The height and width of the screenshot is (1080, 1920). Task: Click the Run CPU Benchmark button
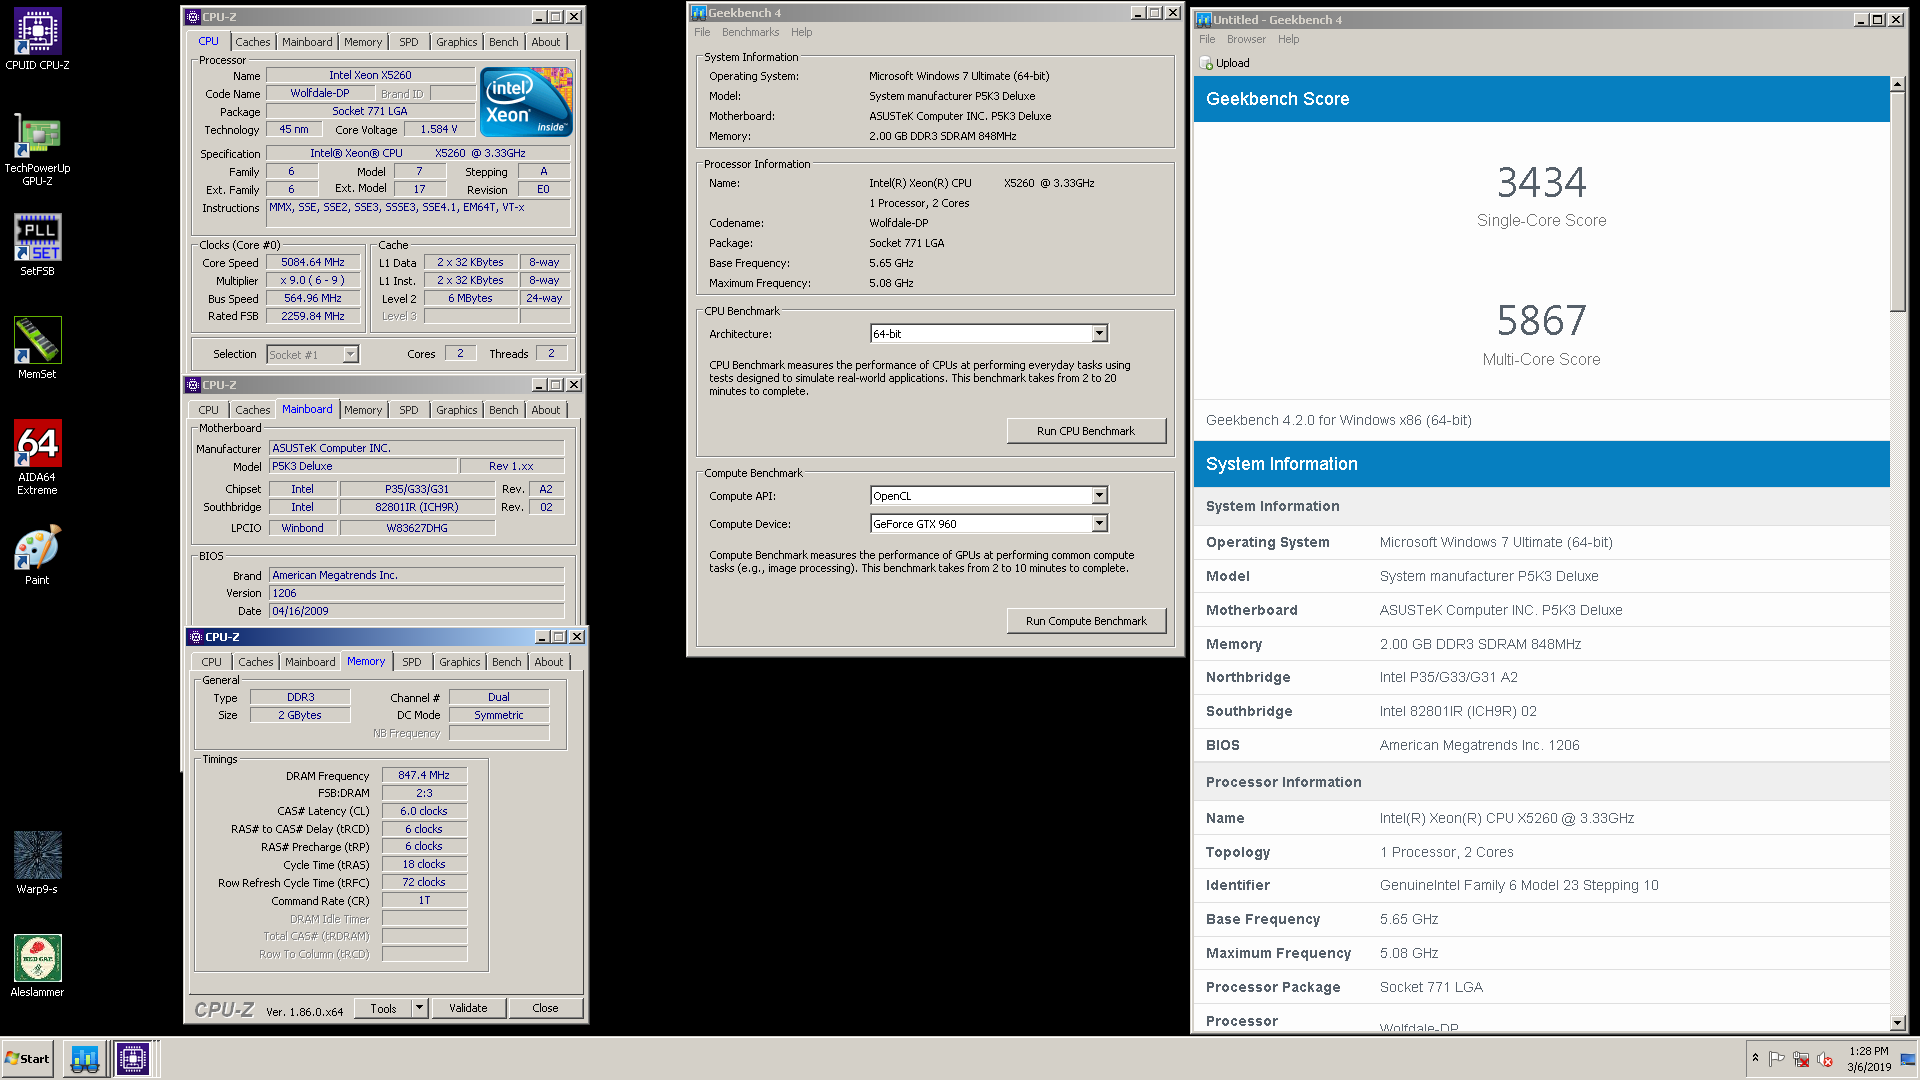click(x=1086, y=431)
